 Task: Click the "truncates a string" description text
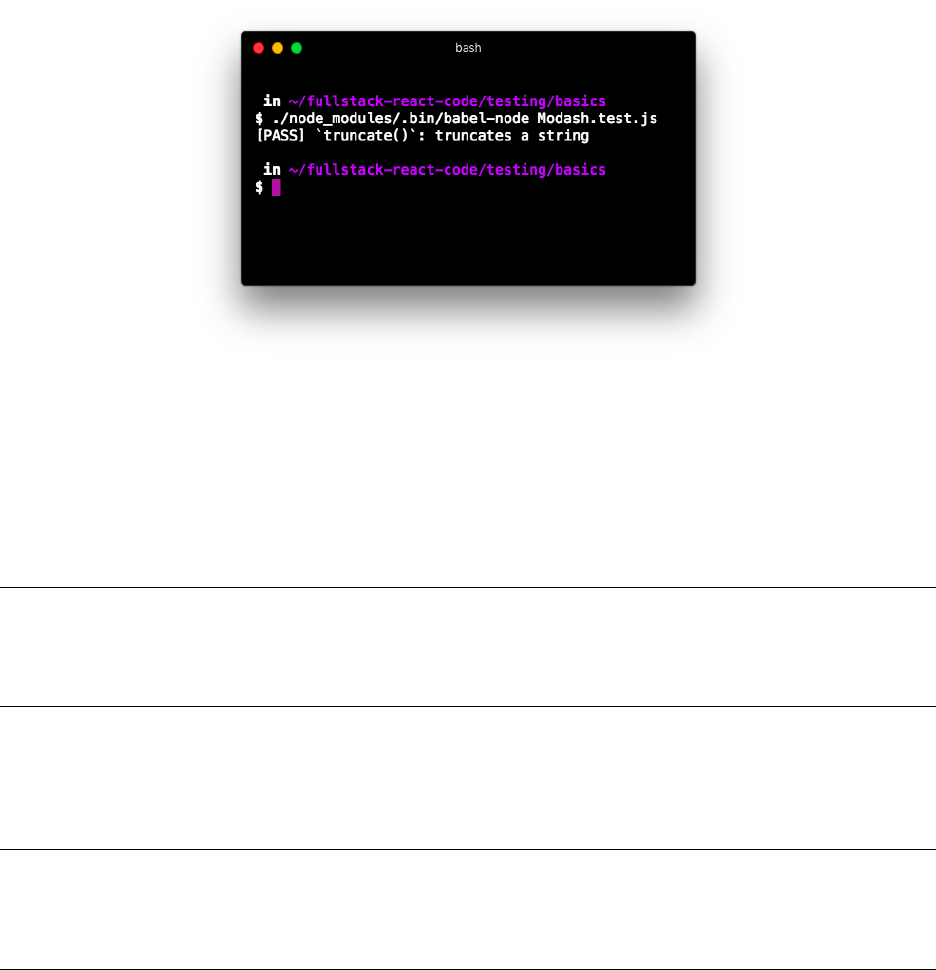point(512,136)
